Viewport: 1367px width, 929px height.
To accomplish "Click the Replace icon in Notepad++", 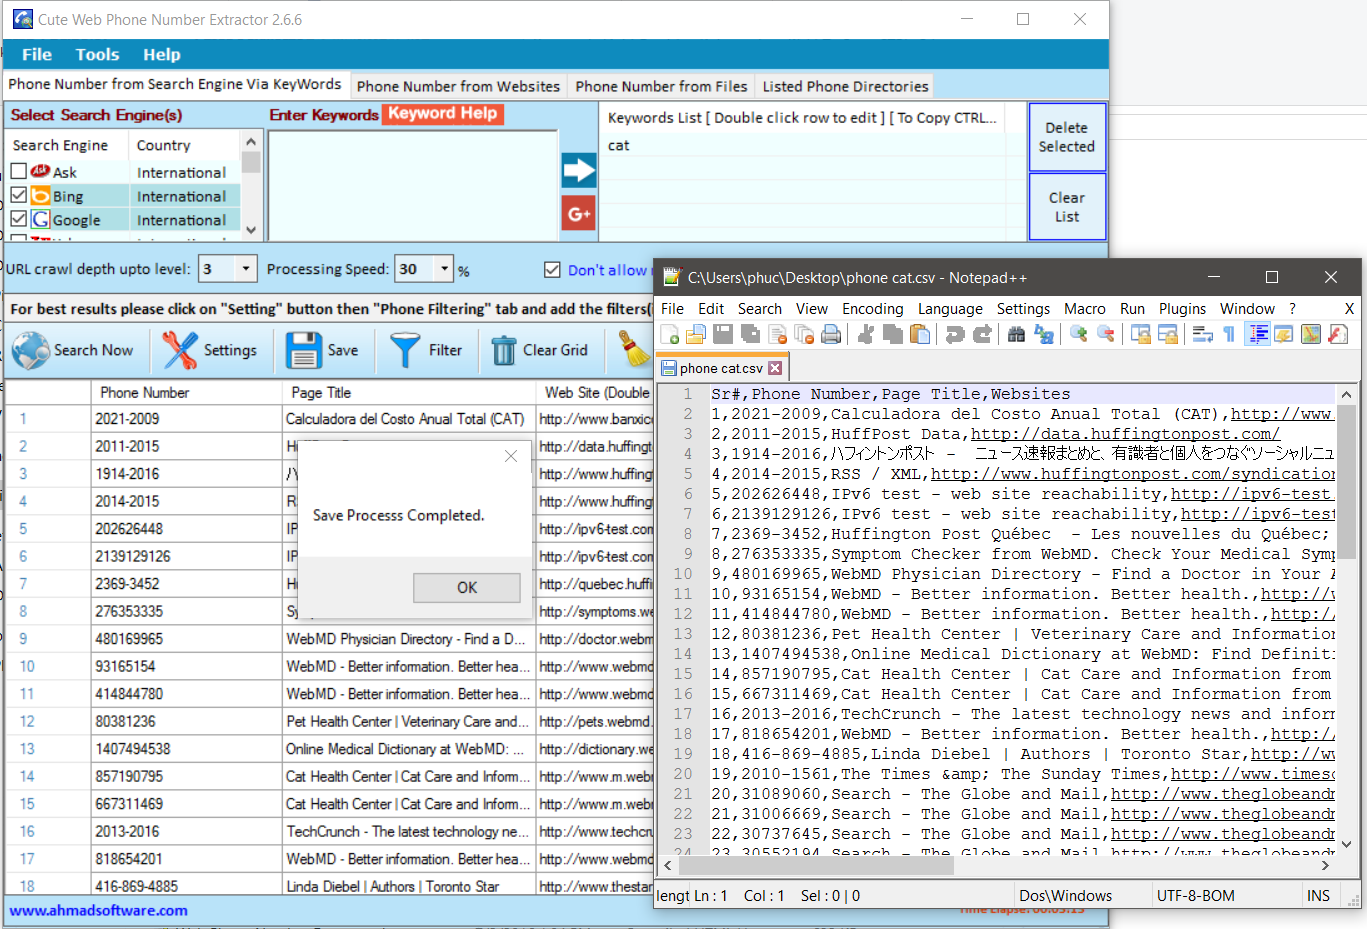I will (x=1043, y=334).
